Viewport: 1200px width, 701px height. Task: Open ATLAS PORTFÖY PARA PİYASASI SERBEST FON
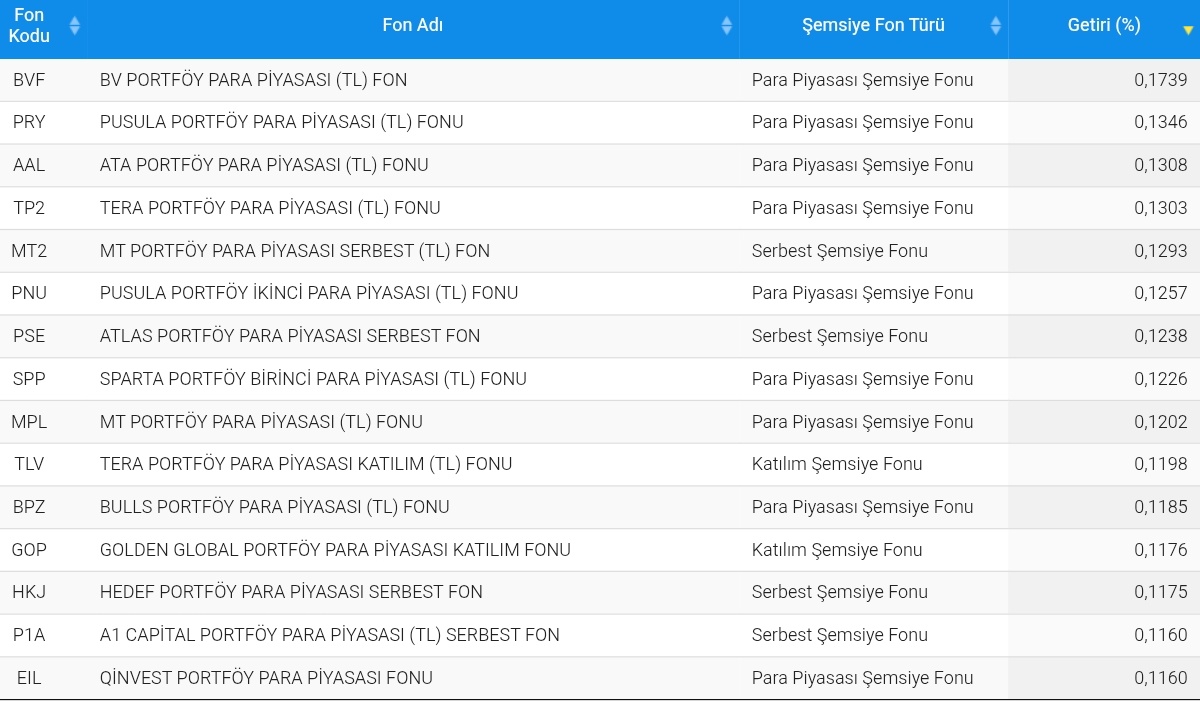coord(290,336)
